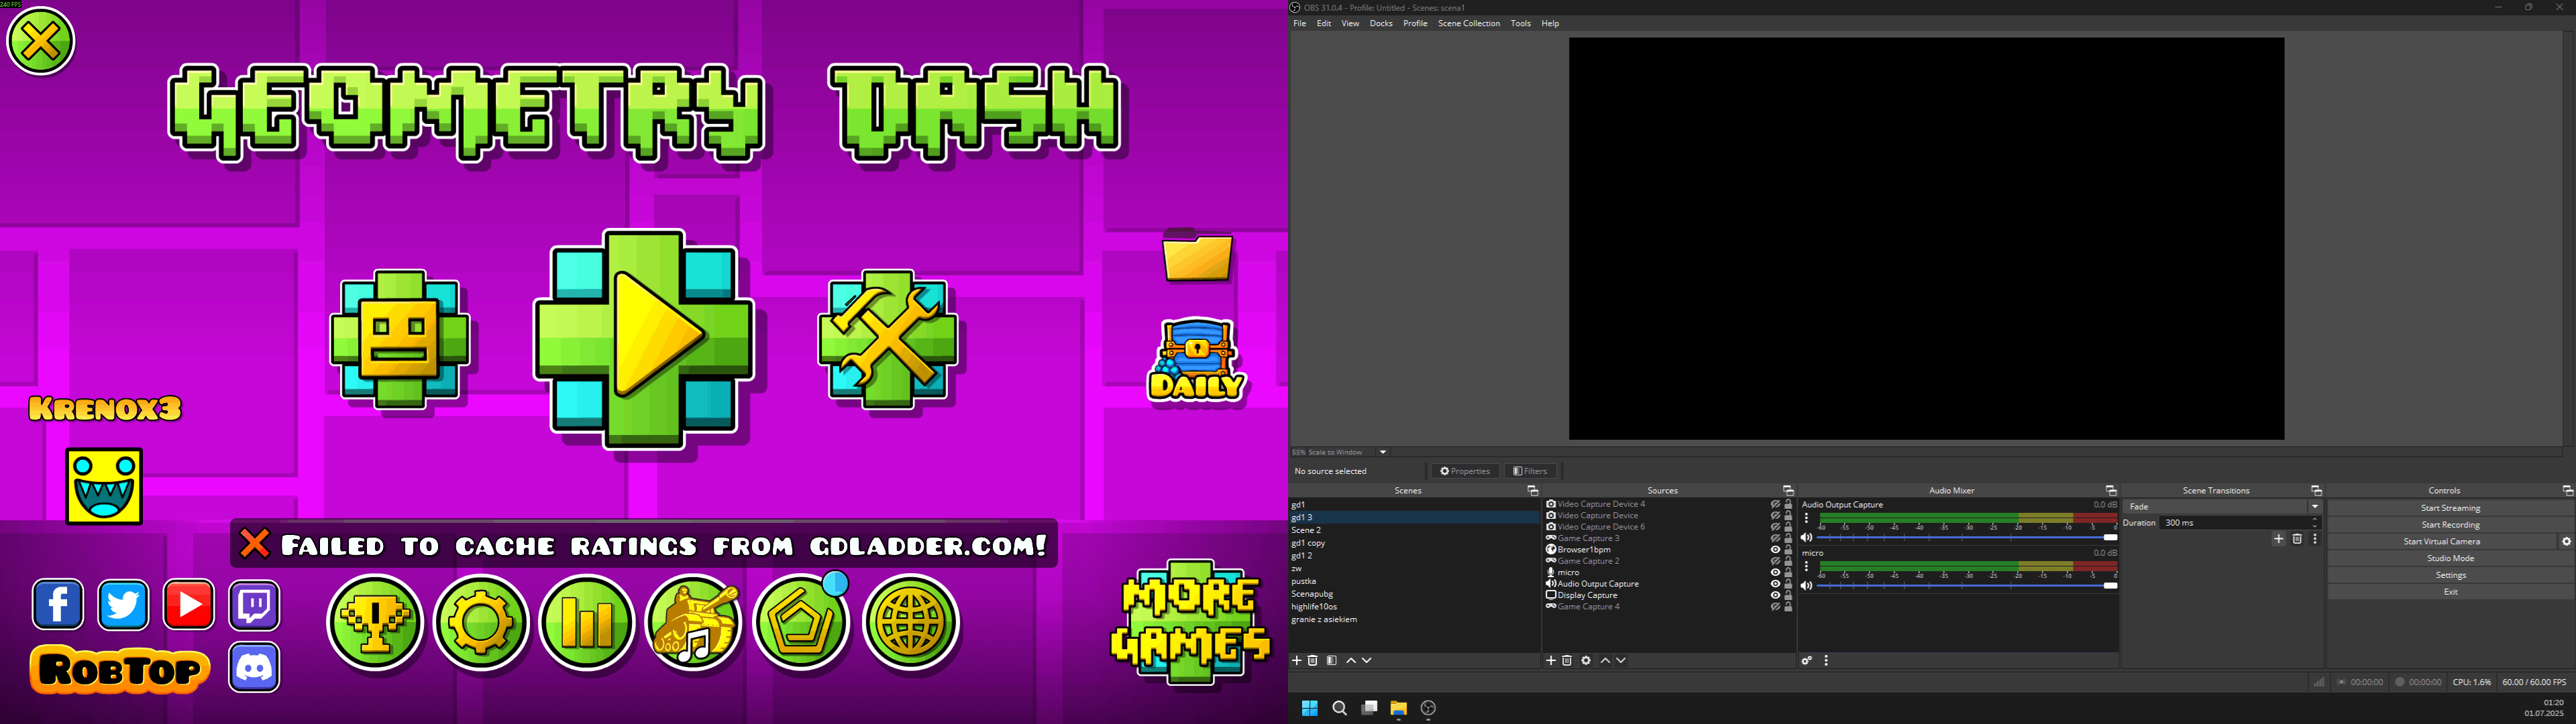Adjust the micro volume slider
The image size is (2576, 724).
(1967, 586)
